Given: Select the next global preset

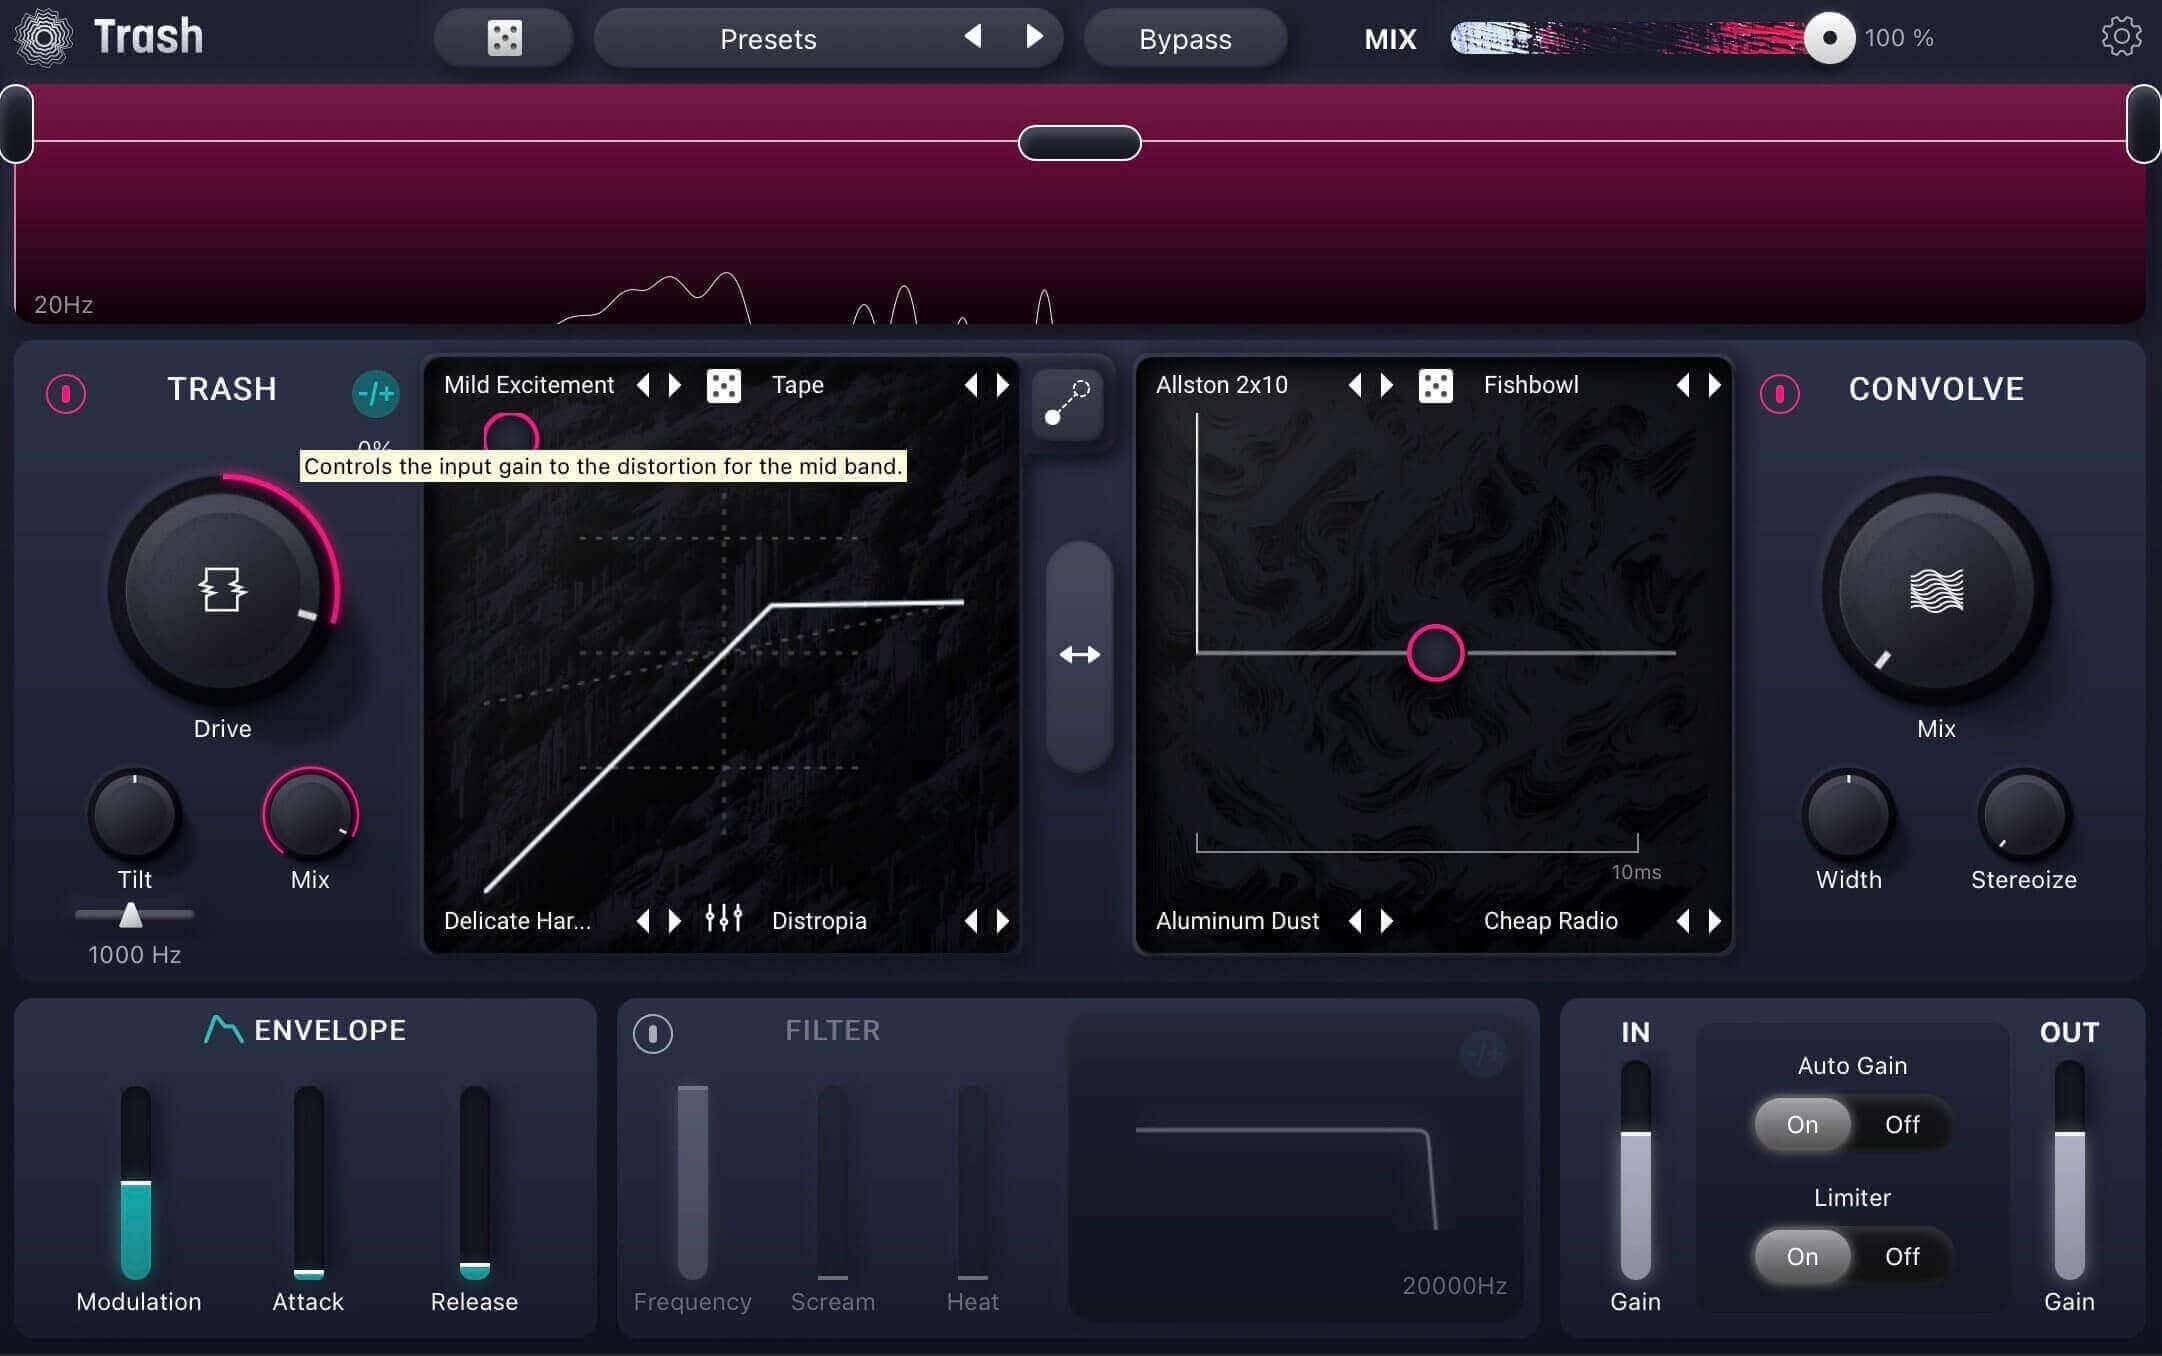Looking at the screenshot, I should click(1034, 37).
